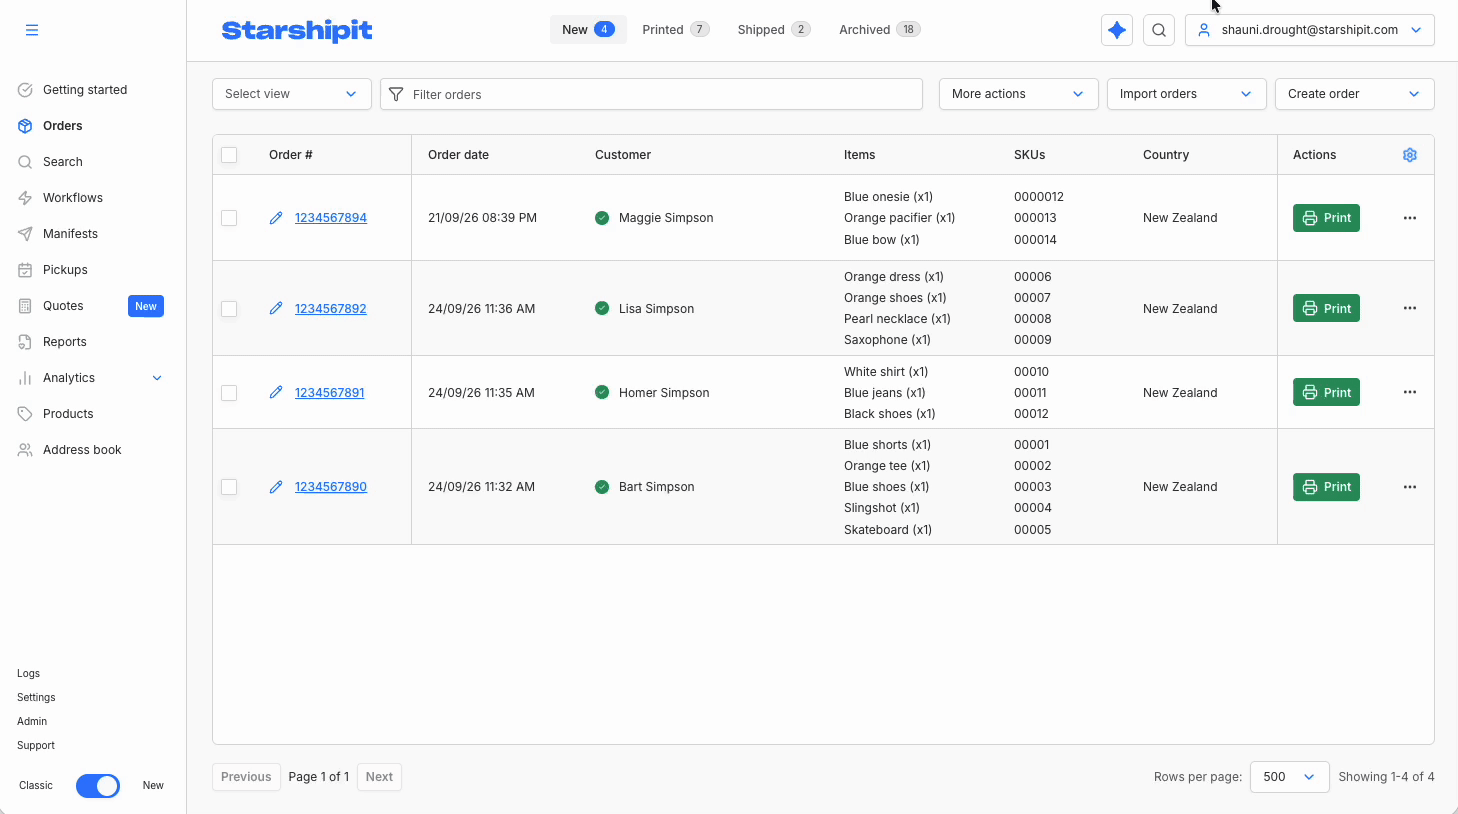Change rows per page dropdown

click(x=1290, y=777)
